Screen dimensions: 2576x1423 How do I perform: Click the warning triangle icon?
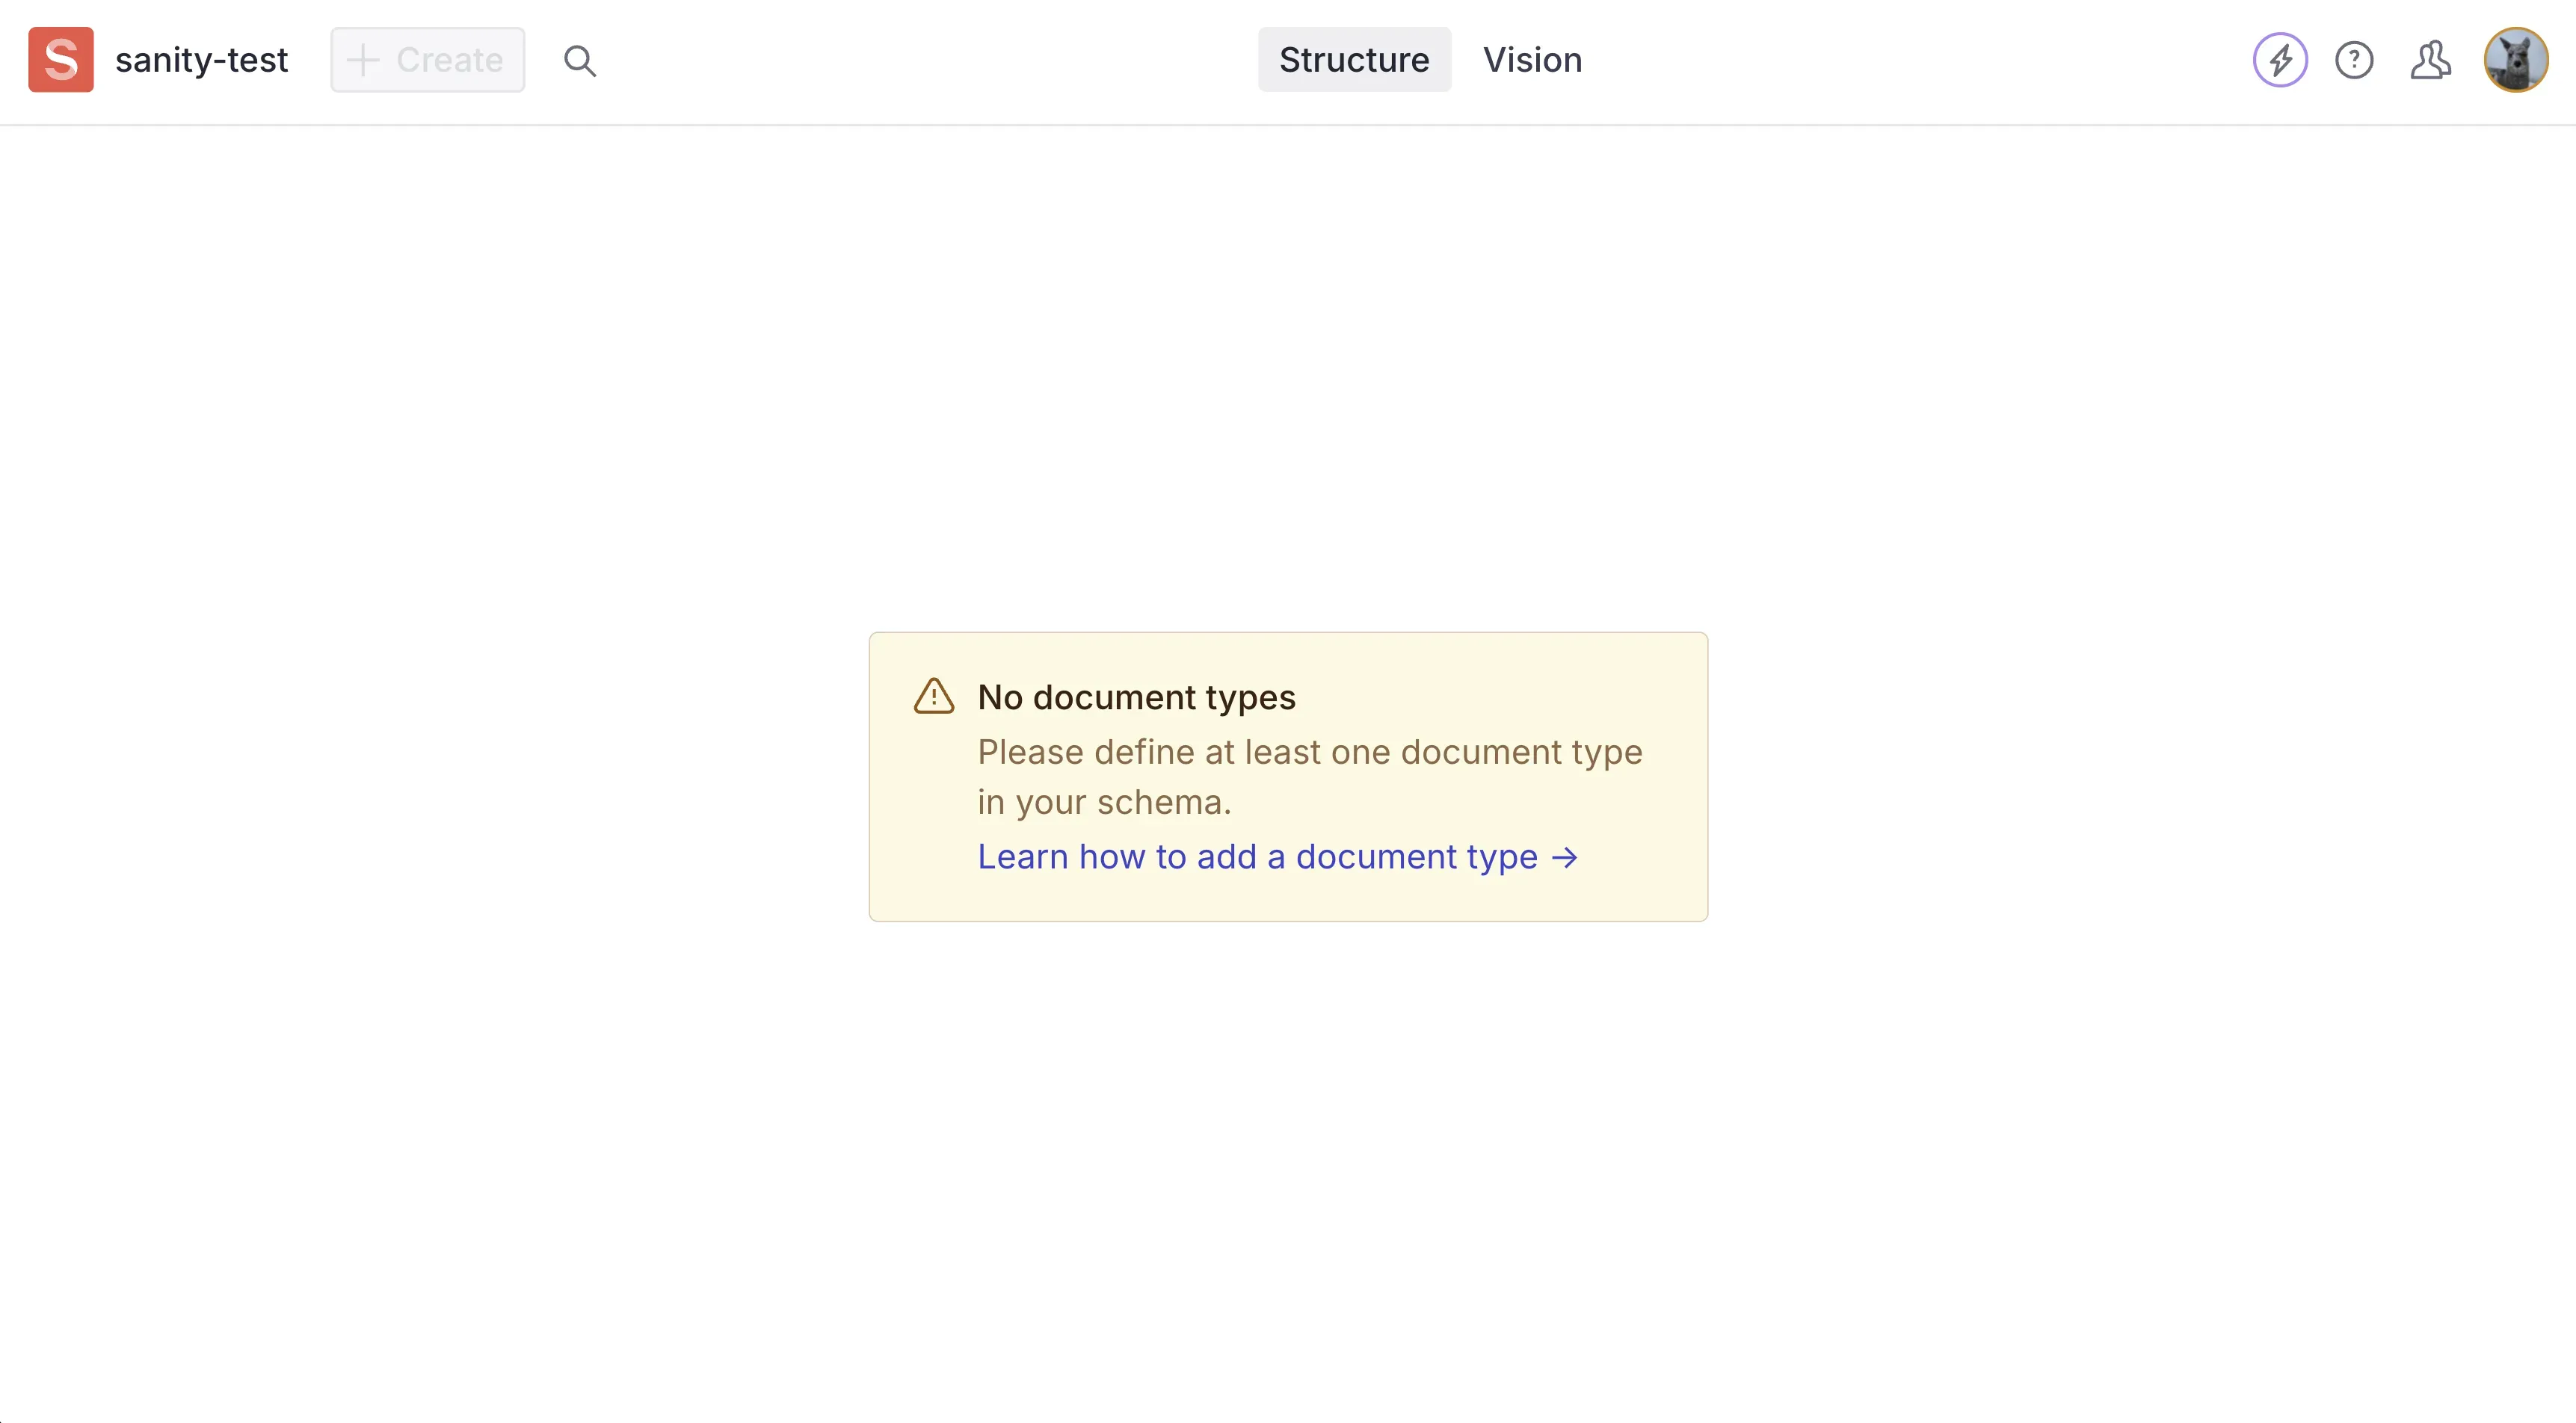(934, 696)
